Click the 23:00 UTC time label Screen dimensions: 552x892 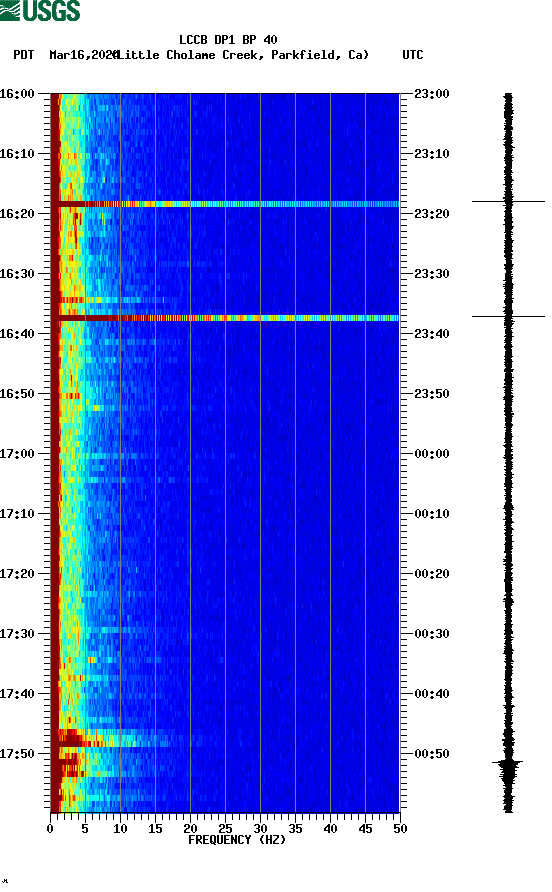coord(432,94)
